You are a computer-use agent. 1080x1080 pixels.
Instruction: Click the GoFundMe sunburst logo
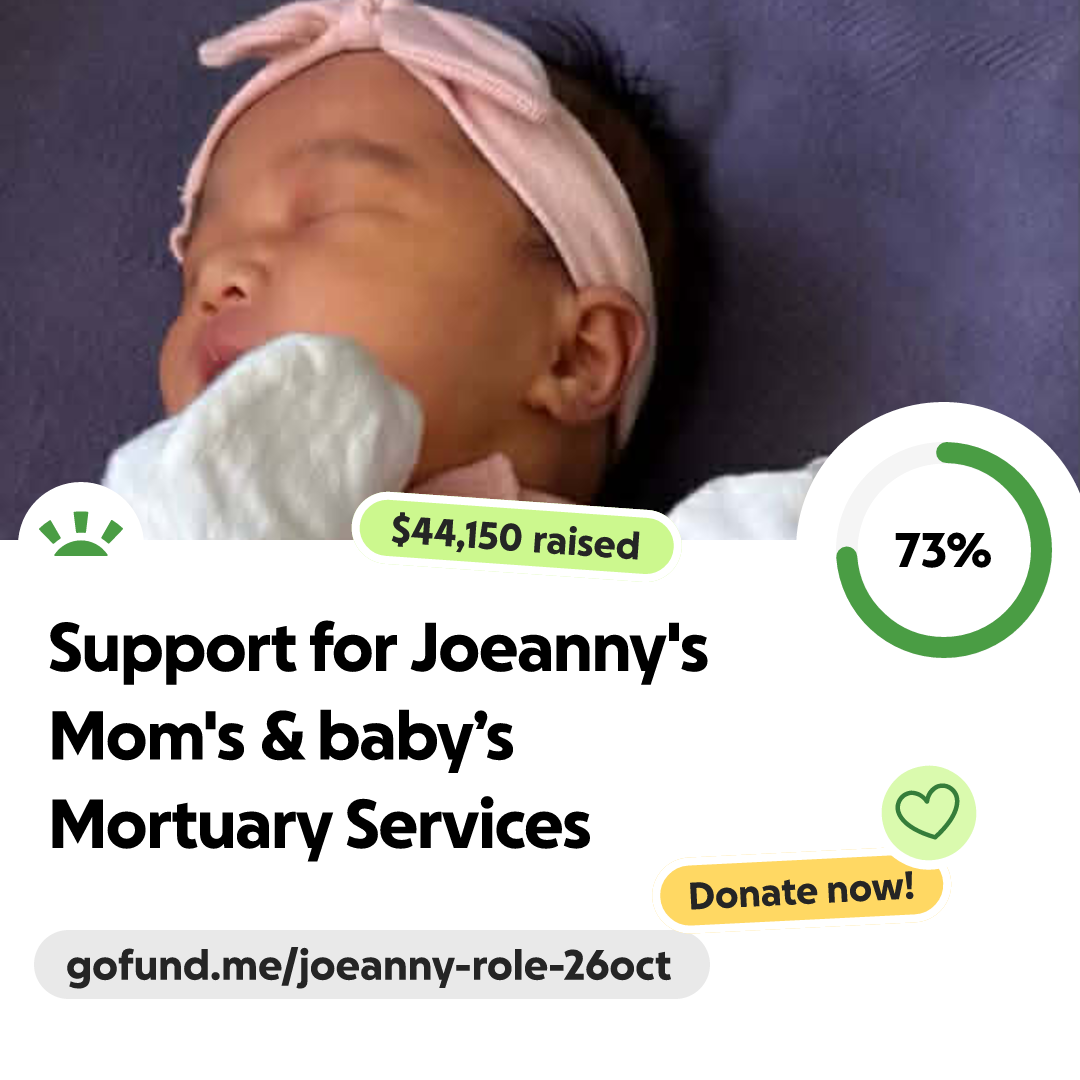[81, 534]
